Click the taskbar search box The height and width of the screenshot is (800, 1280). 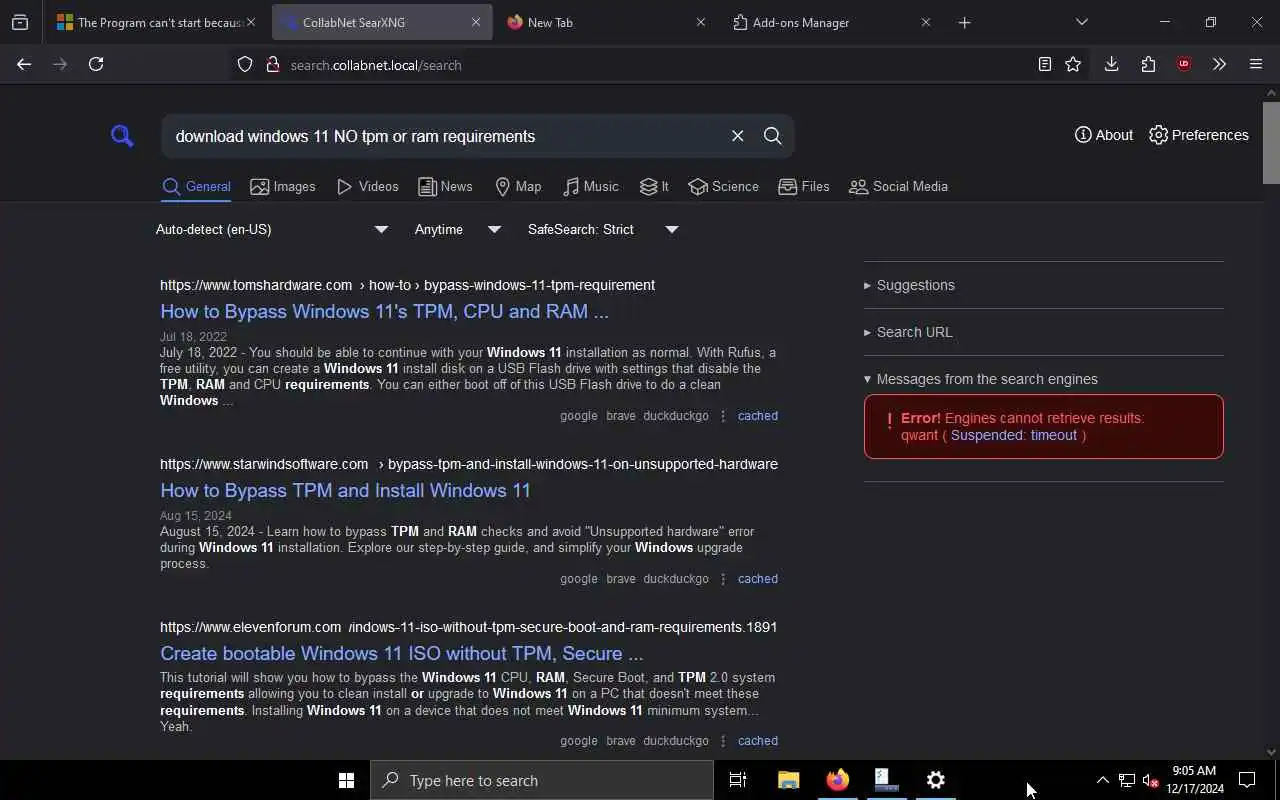pyautogui.click(x=542, y=780)
